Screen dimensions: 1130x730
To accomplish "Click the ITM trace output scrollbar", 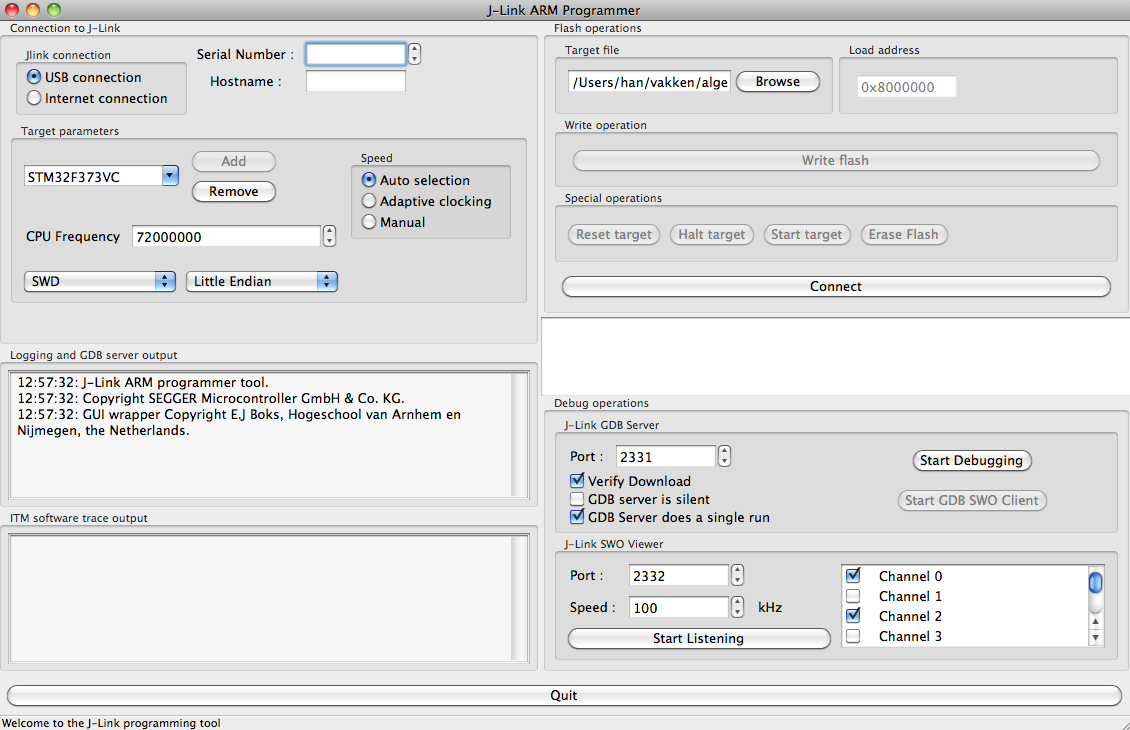I will pos(520,598).
